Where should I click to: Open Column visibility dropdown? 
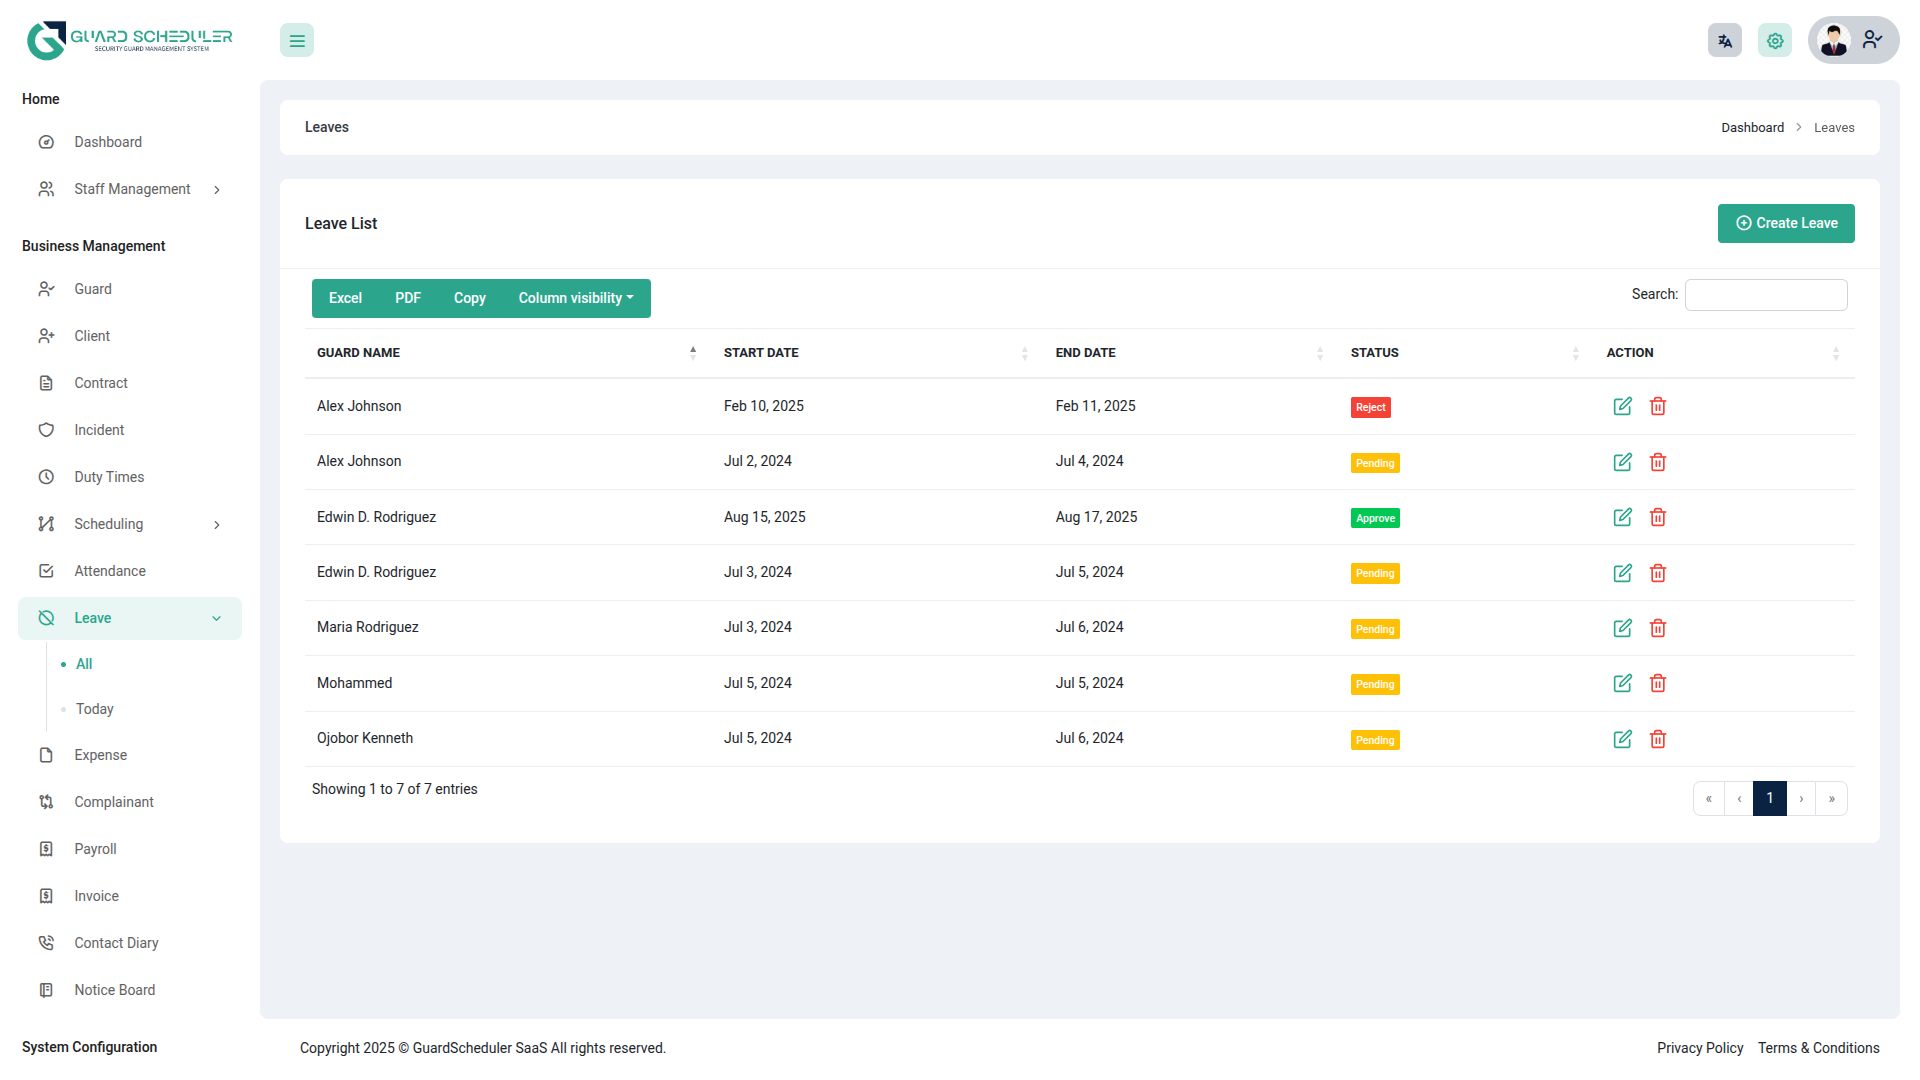[576, 298]
